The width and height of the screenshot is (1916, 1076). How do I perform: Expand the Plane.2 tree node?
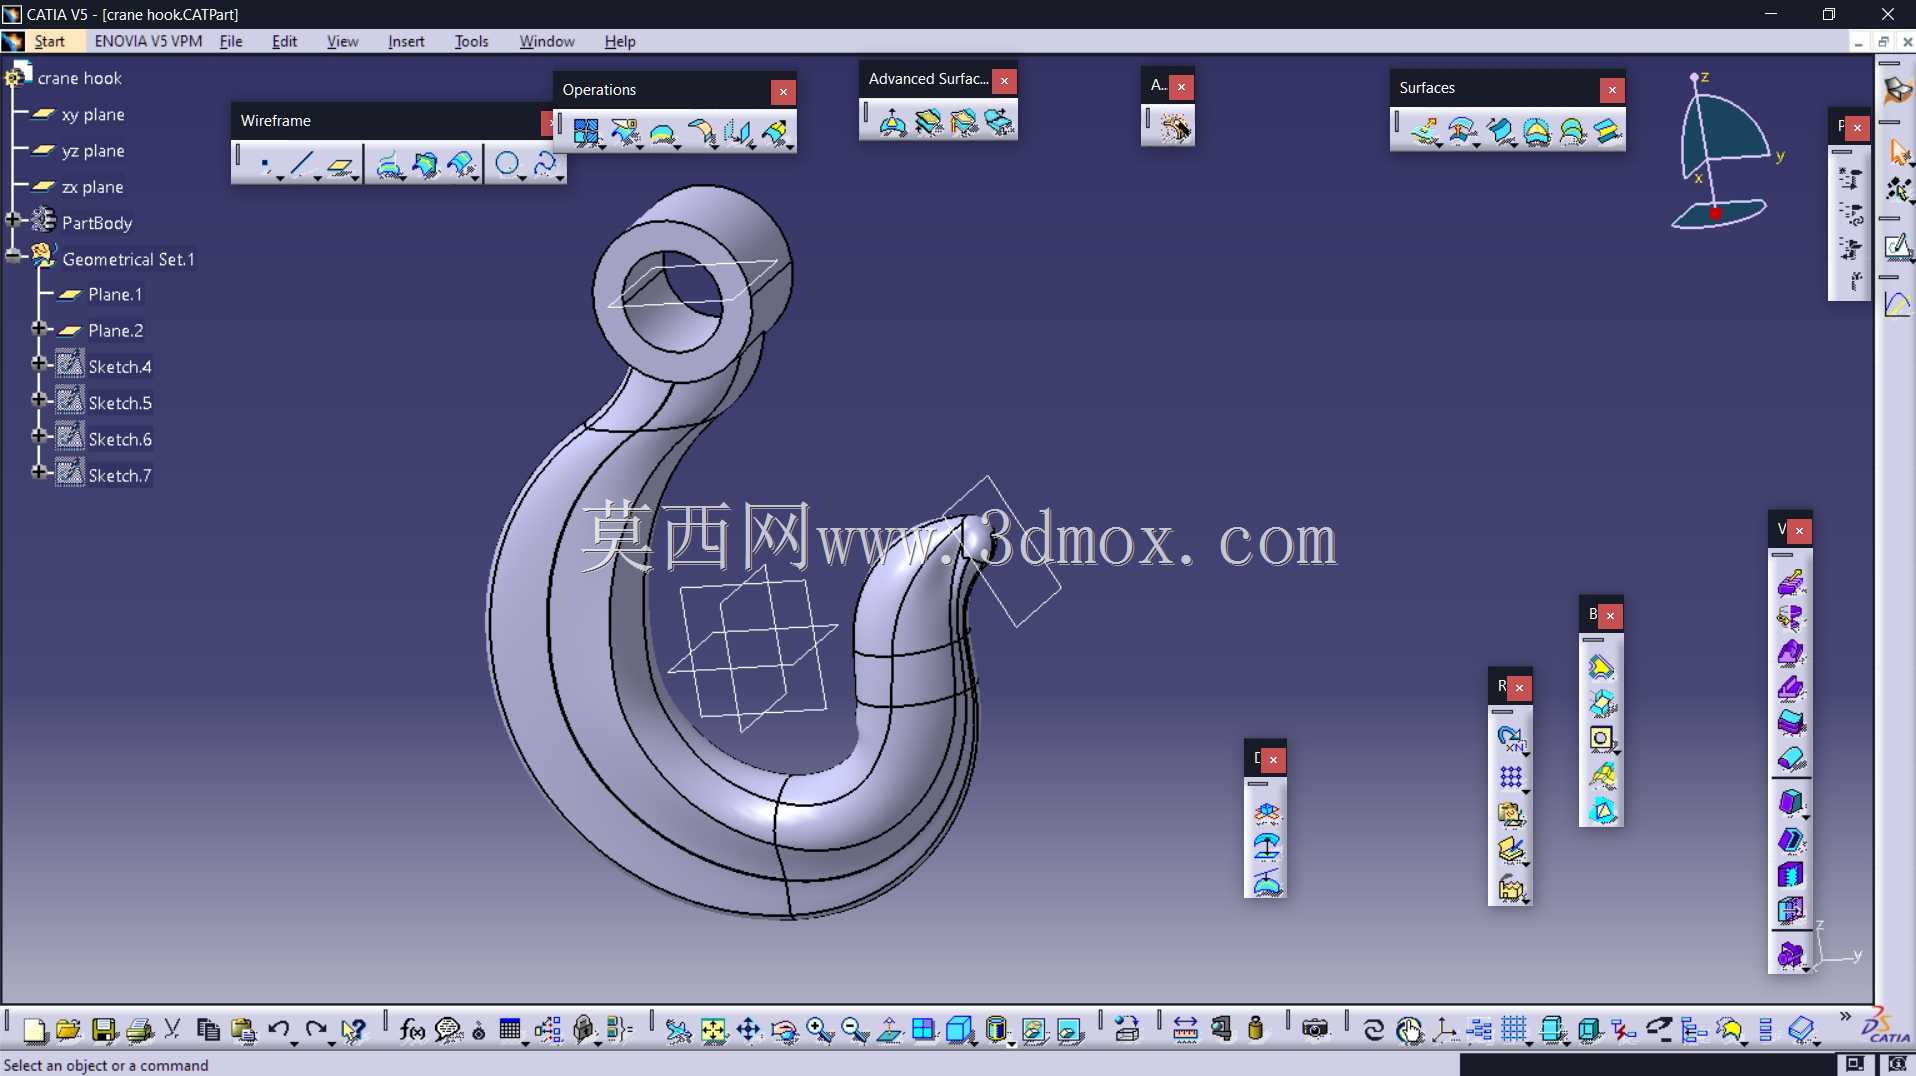coord(39,328)
